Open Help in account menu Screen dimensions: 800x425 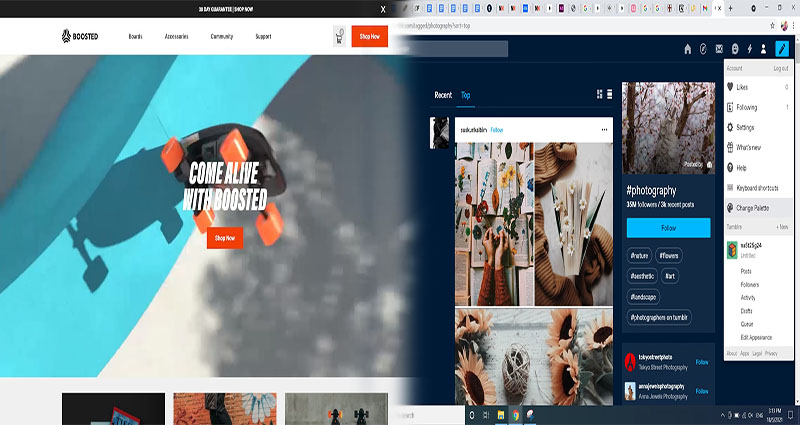759,167
